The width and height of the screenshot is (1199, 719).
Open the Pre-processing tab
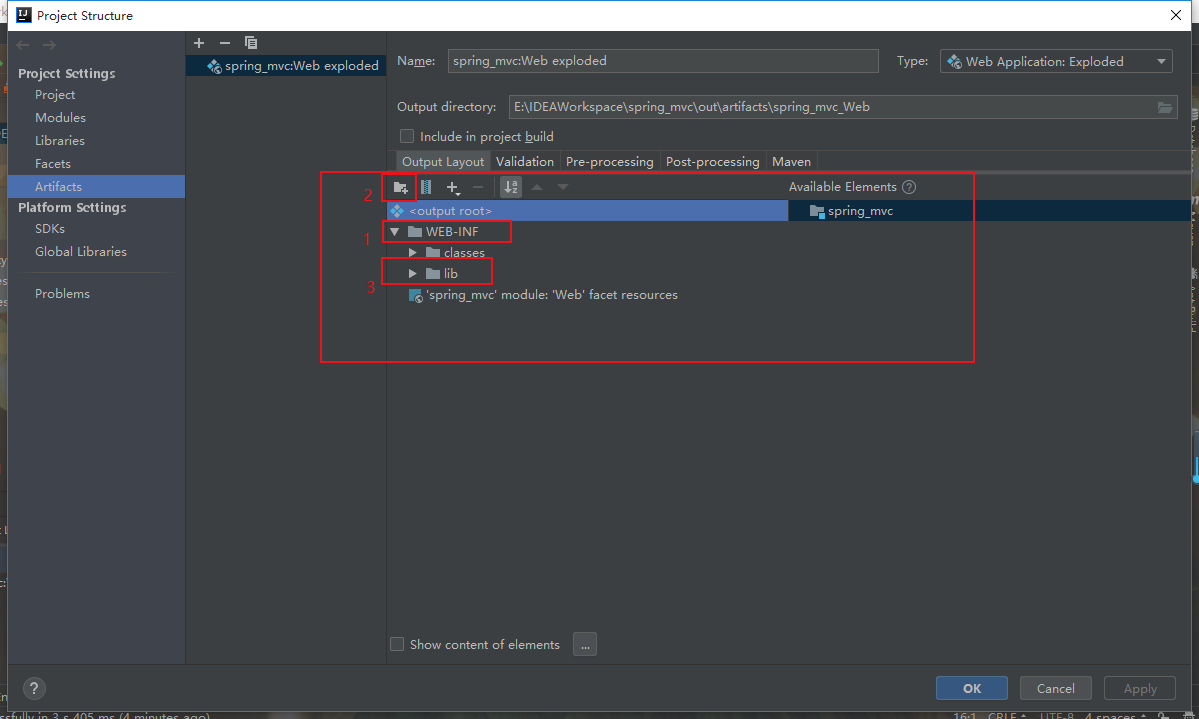(x=609, y=161)
